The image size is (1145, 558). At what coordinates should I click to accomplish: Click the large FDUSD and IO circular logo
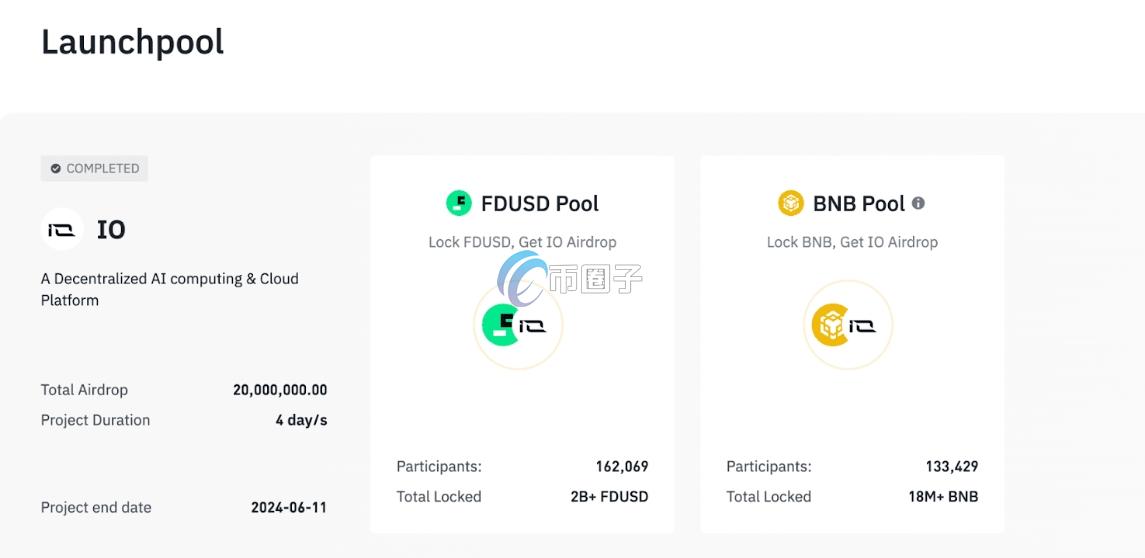click(x=517, y=325)
